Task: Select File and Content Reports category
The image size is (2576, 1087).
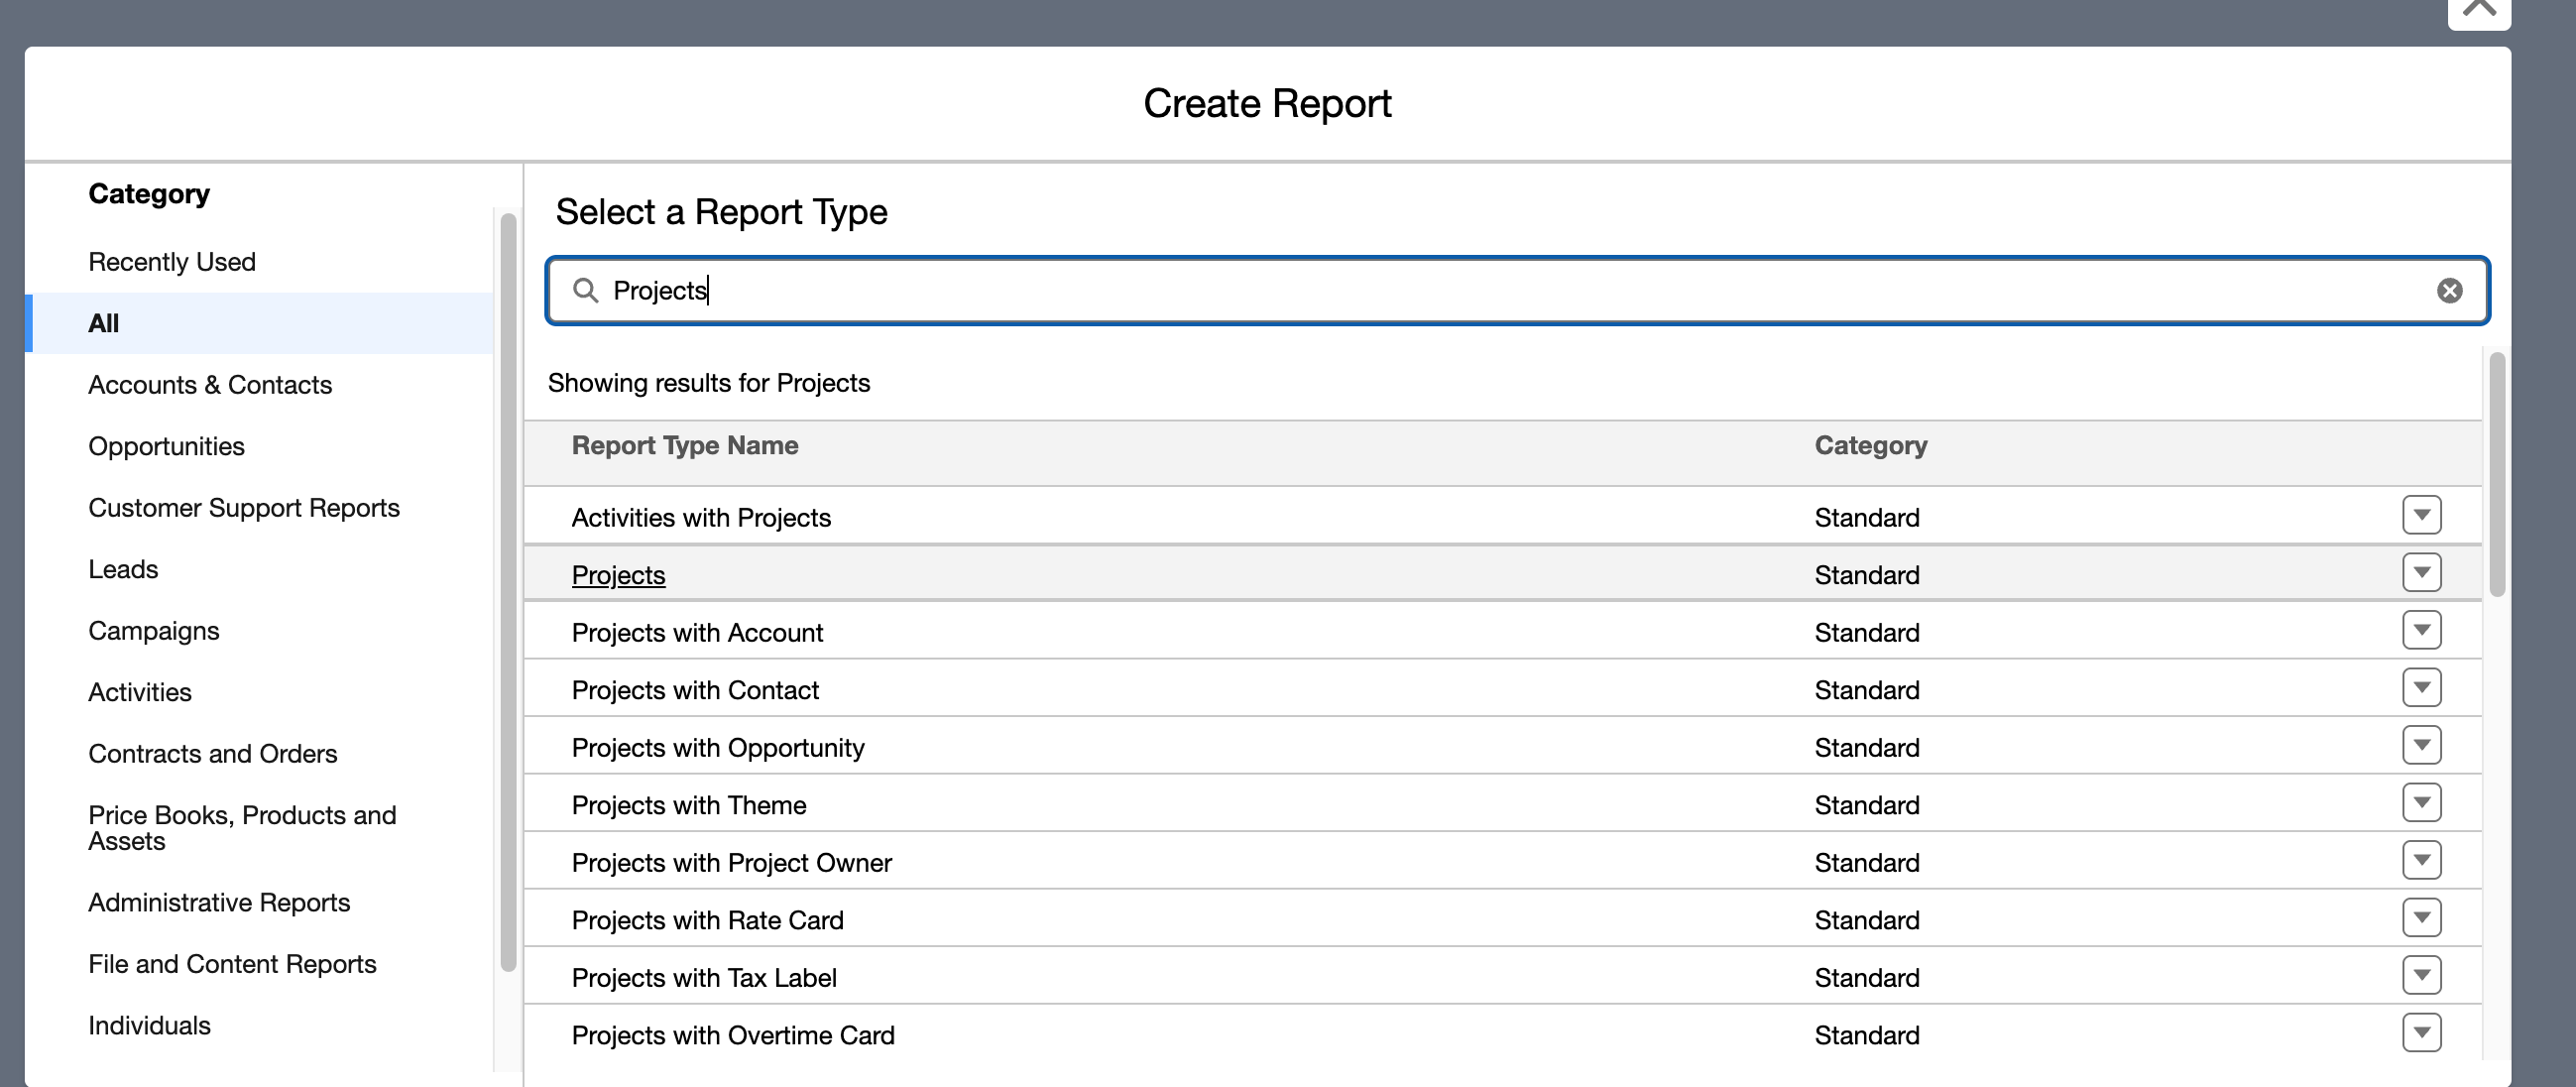Action: pos(232,964)
